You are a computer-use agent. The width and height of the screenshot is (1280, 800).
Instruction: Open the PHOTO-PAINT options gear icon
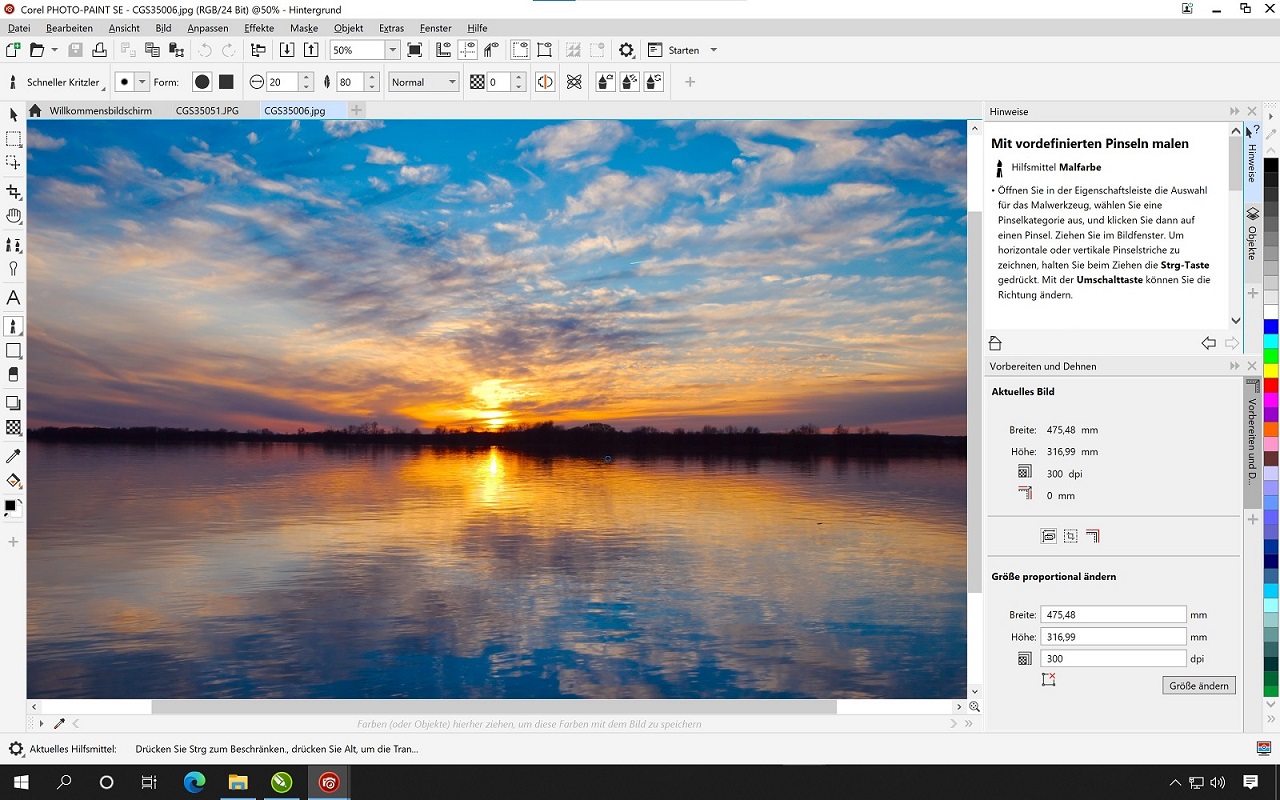pos(627,49)
